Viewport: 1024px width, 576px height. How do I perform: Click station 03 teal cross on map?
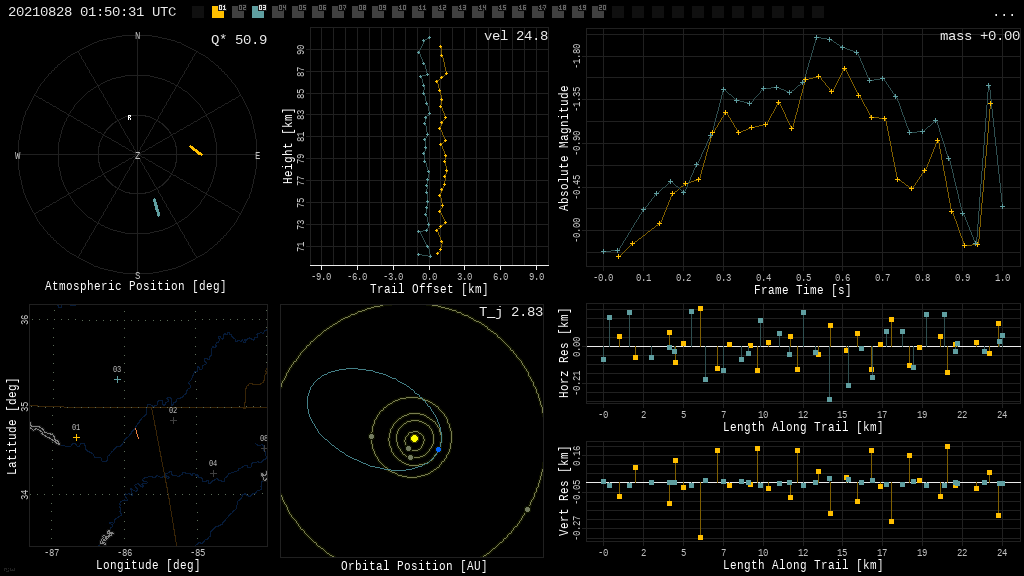pos(117,379)
